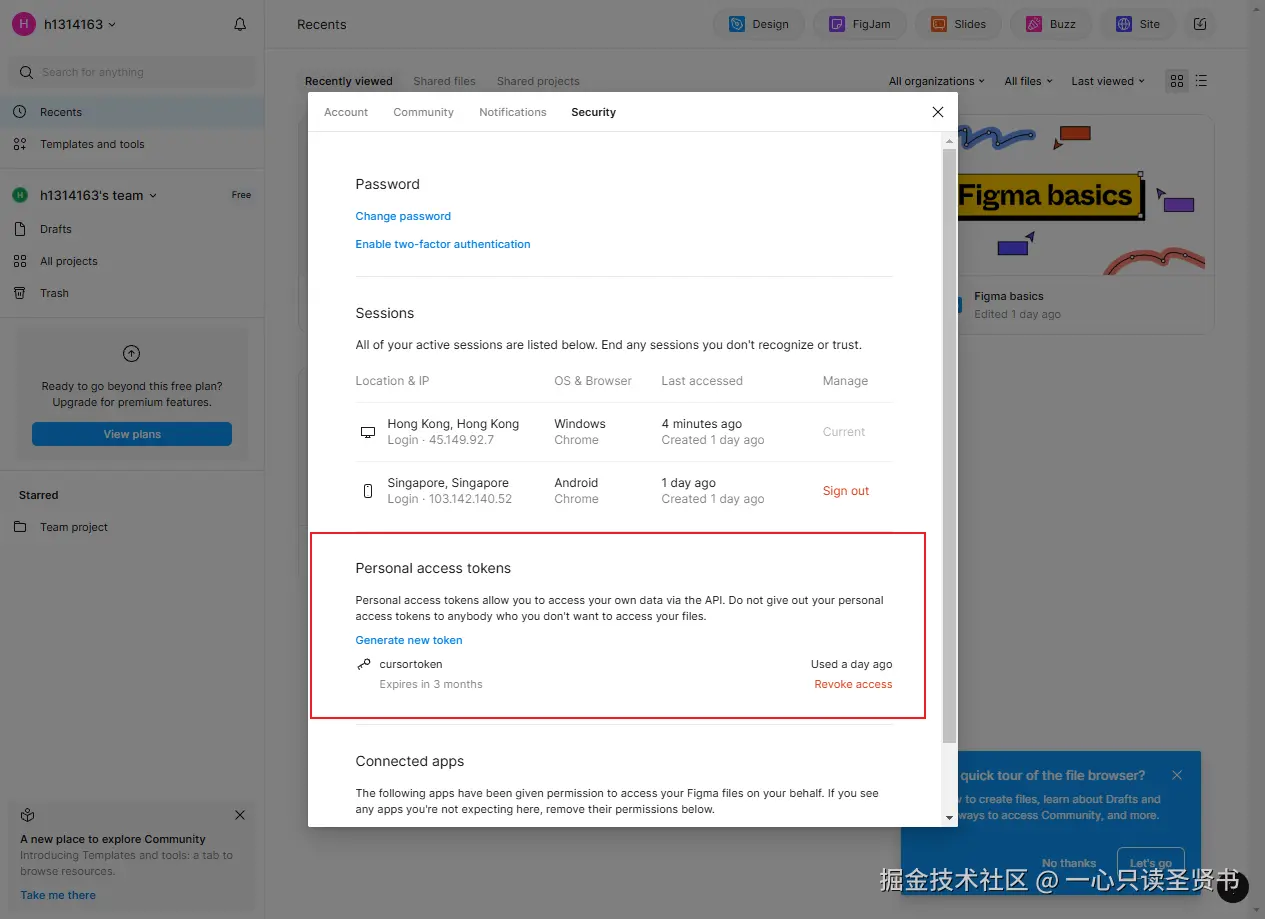Click the import file icon button

[1201, 24]
